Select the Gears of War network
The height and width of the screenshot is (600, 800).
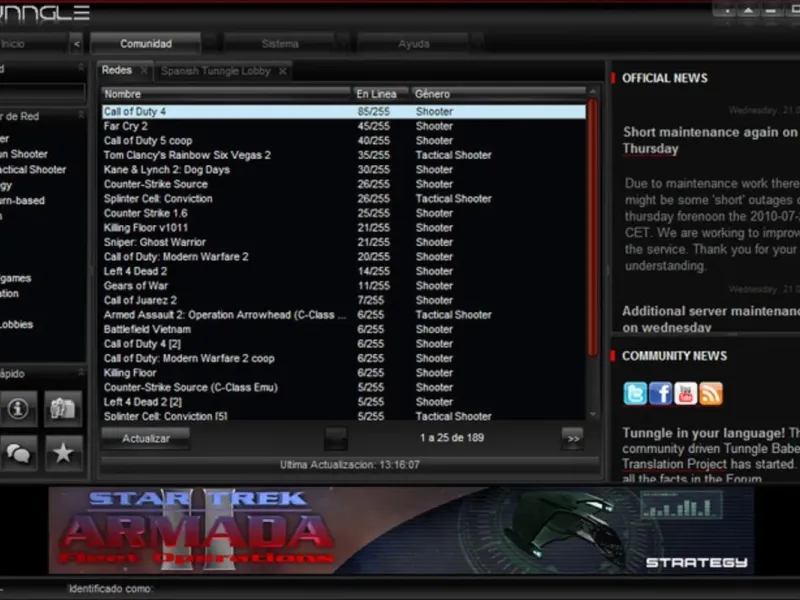(343, 286)
